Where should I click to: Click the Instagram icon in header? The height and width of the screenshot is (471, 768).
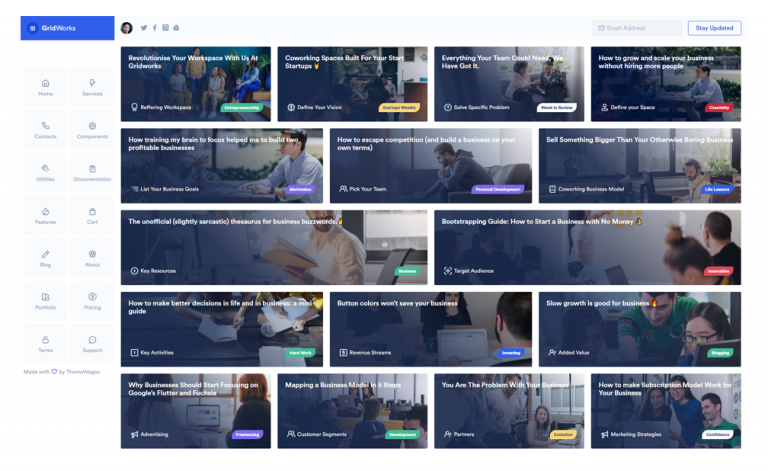165,28
